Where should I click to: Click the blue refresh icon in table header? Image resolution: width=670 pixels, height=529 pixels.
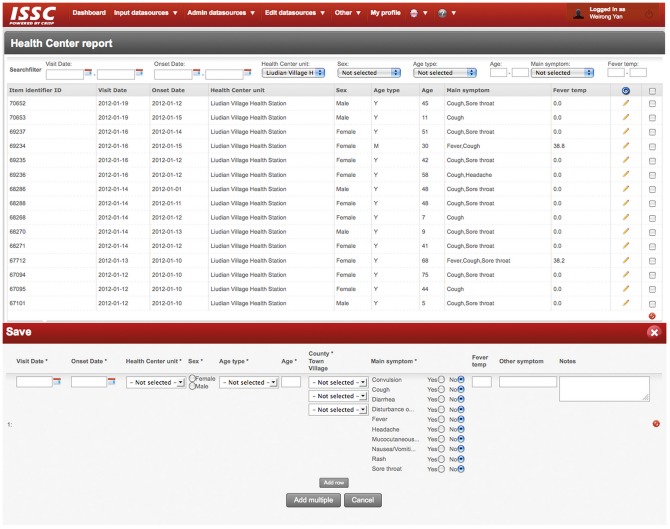626,91
